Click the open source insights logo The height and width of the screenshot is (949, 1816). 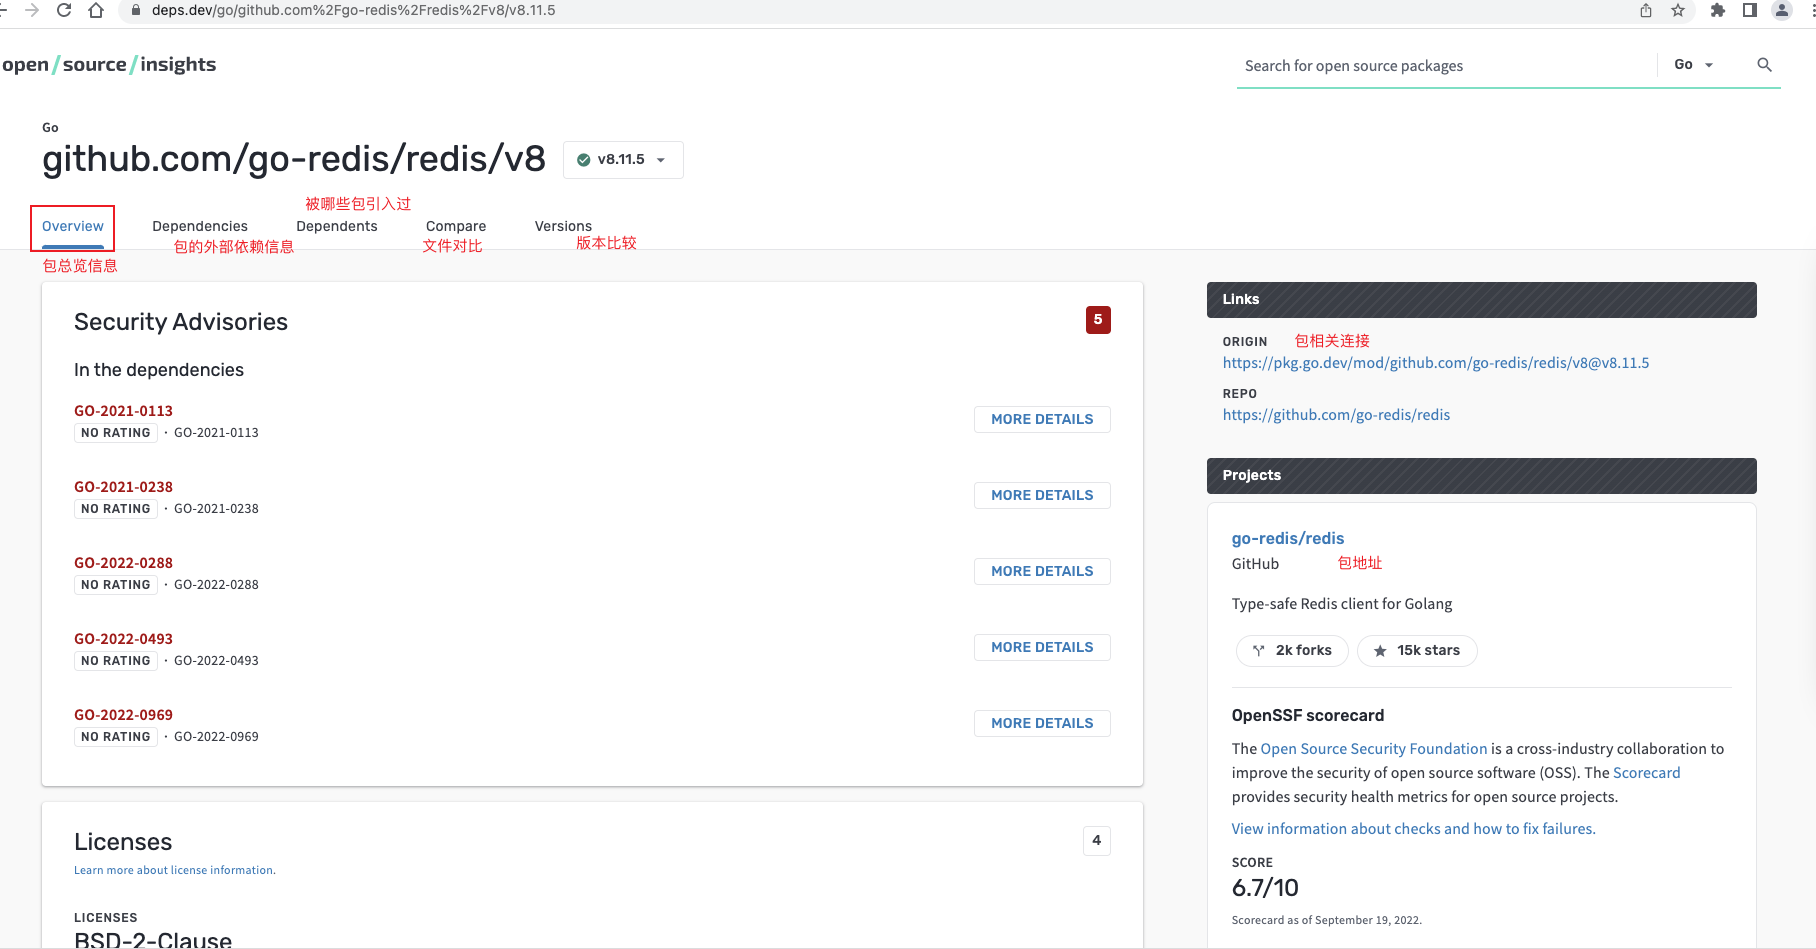click(108, 65)
